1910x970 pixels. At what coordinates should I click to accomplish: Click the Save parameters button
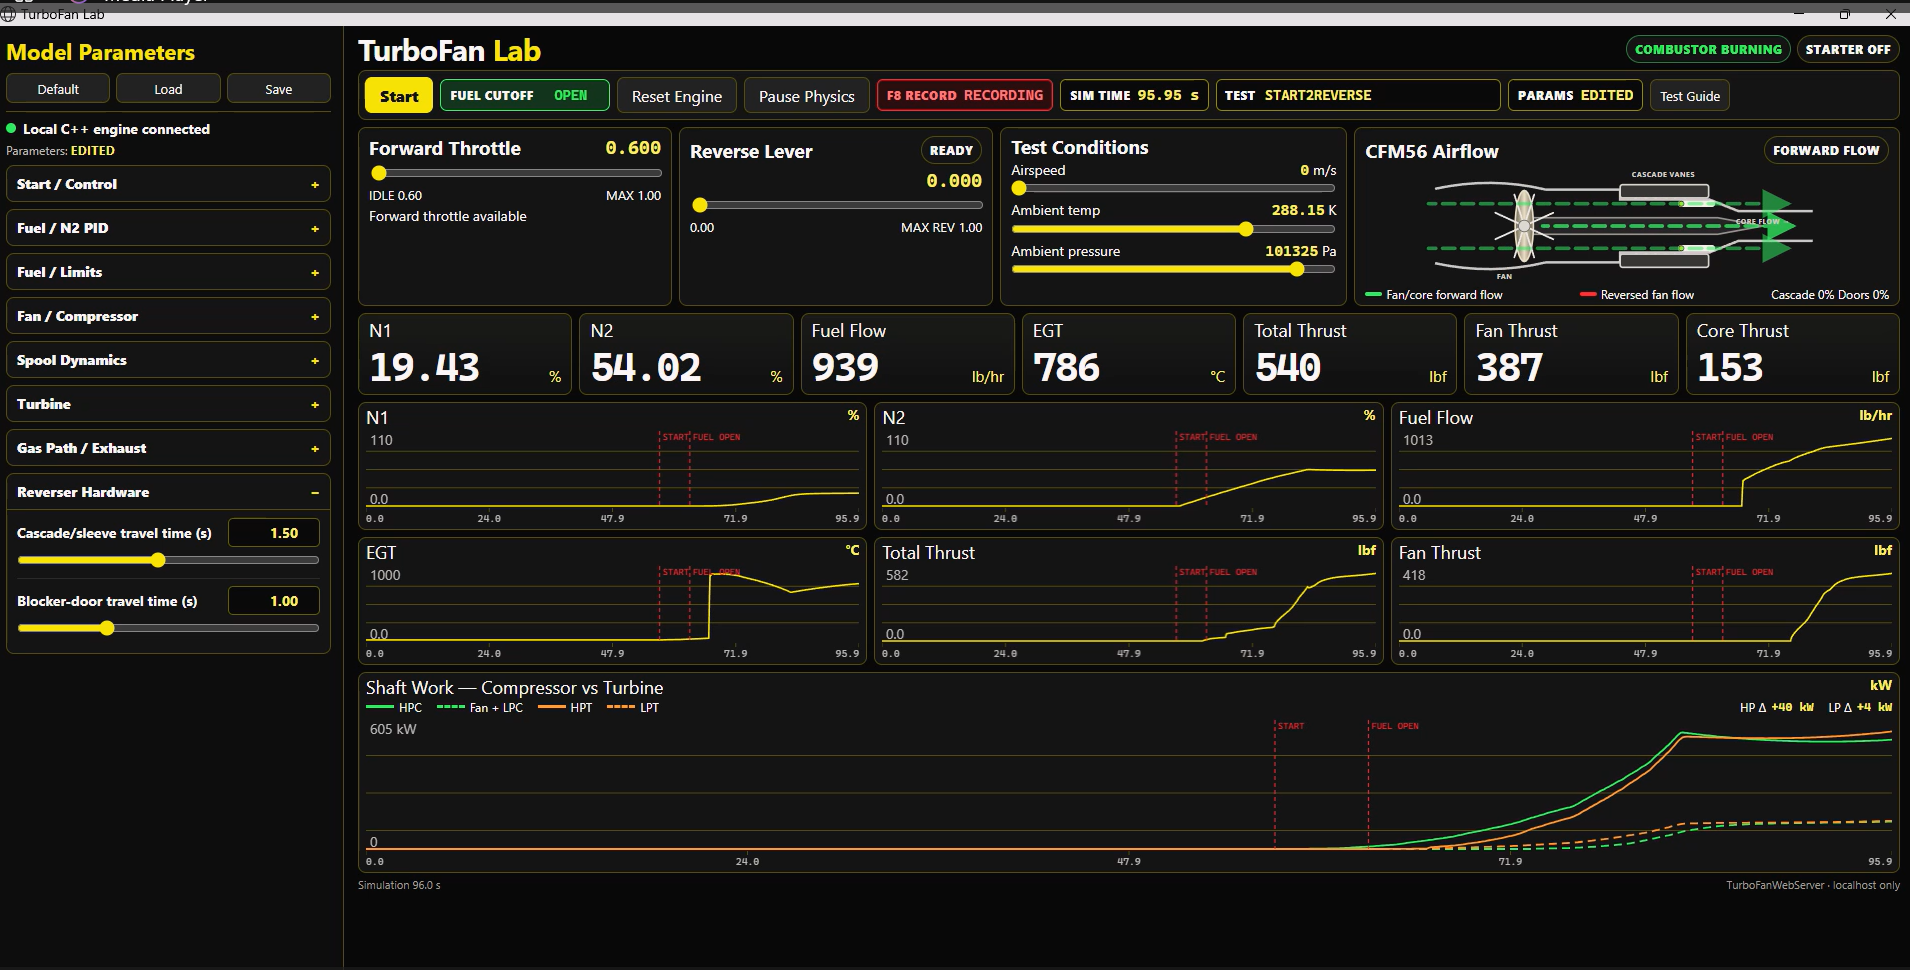(x=278, y=89)
